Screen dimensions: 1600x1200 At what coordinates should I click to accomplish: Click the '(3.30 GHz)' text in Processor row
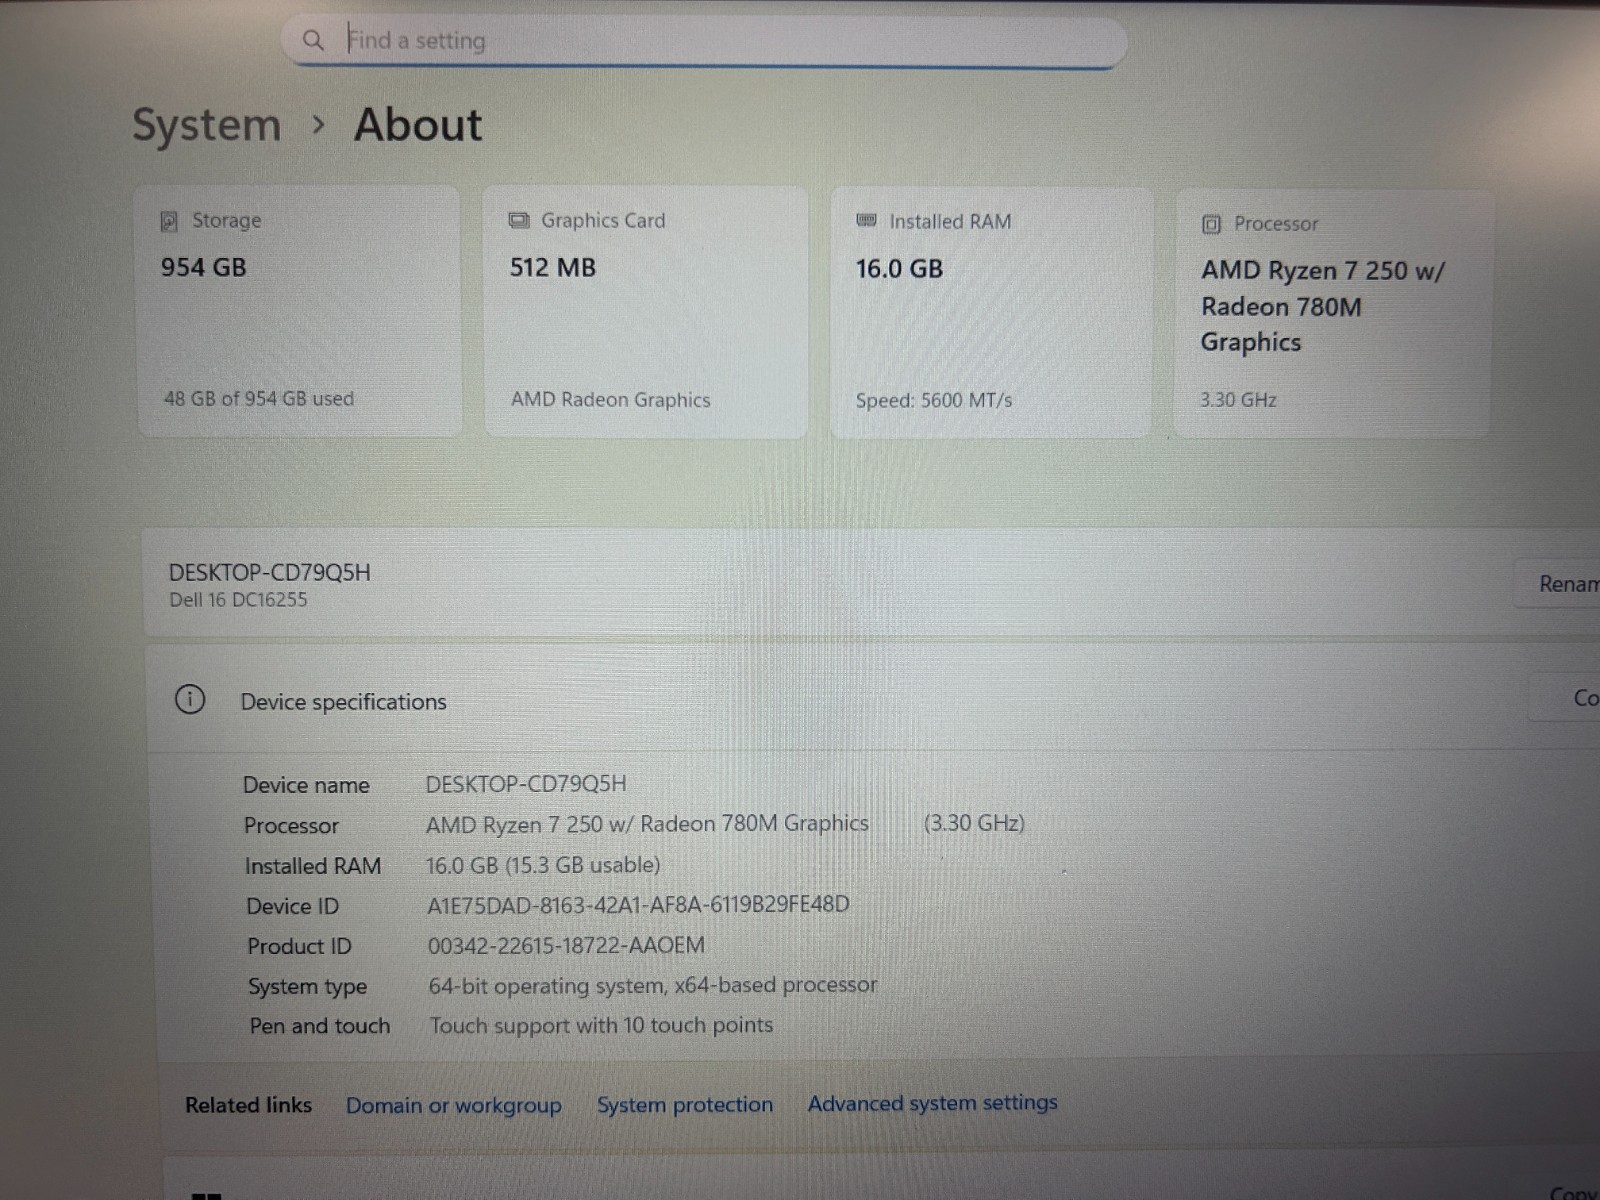click(x=974, y=823)
